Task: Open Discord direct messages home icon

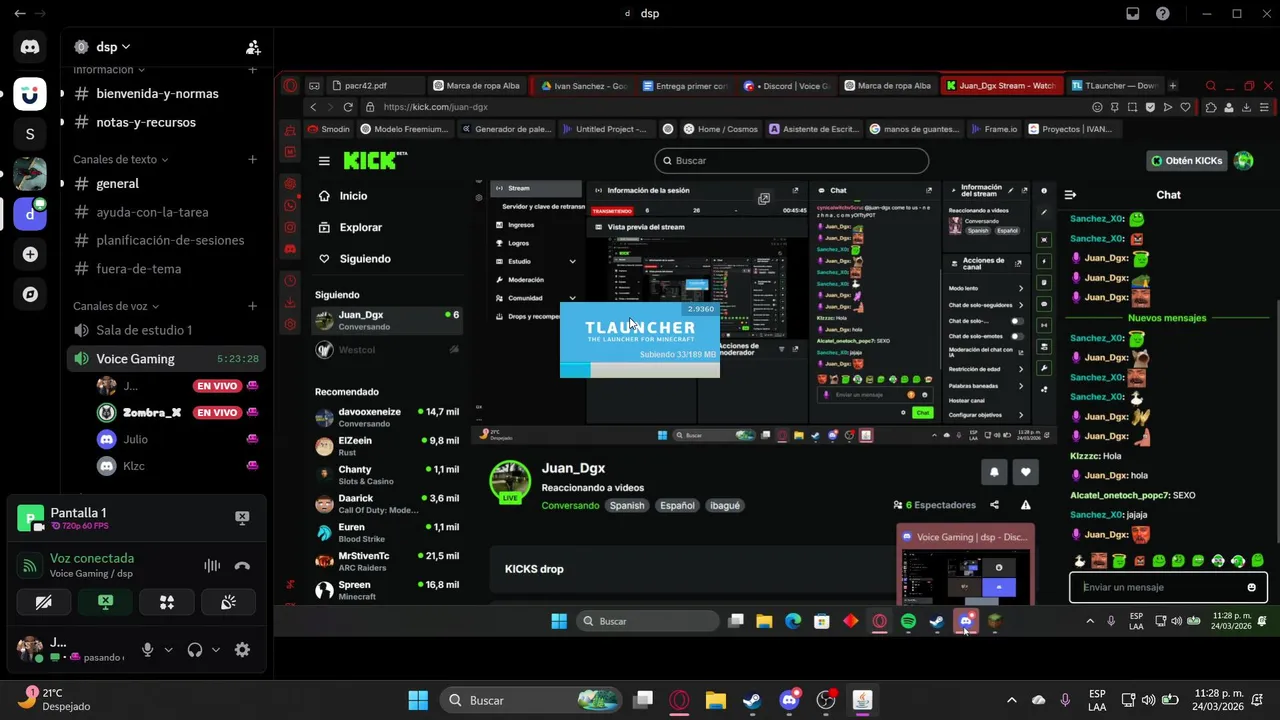Action: [30, 46]
